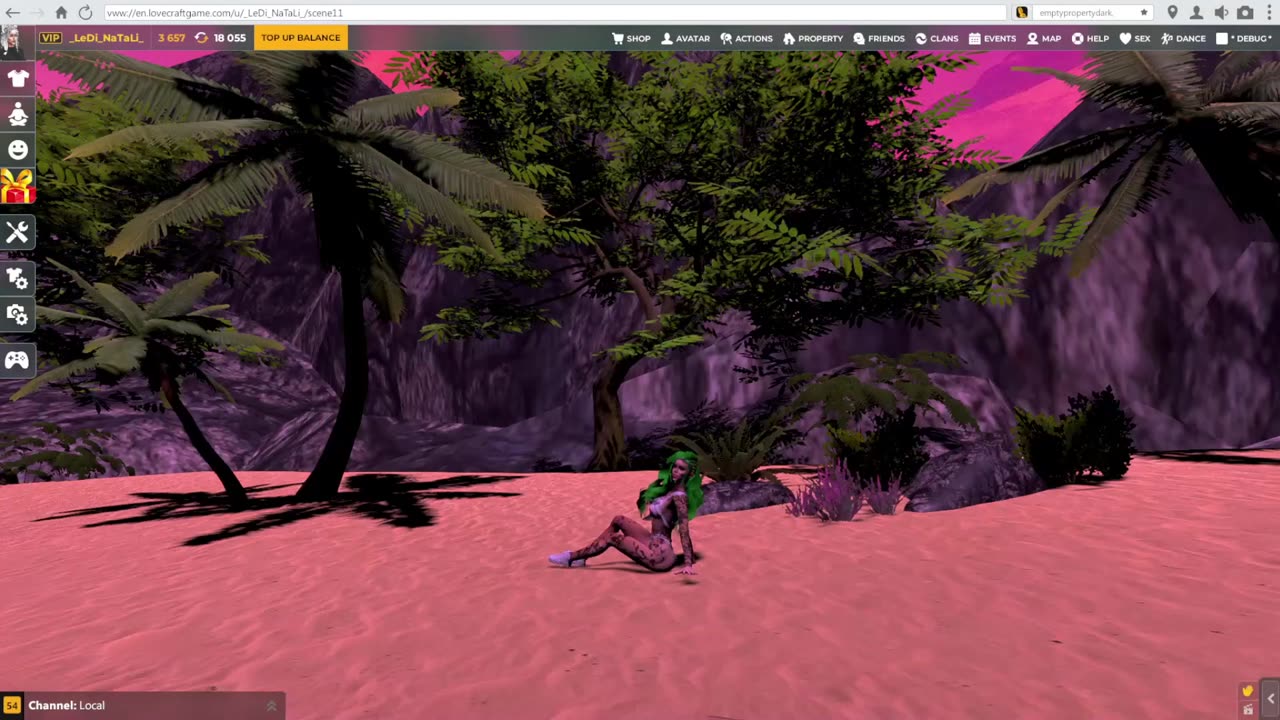
Task: Click the 3 657 gold balance
Action: tap(172, 38)
